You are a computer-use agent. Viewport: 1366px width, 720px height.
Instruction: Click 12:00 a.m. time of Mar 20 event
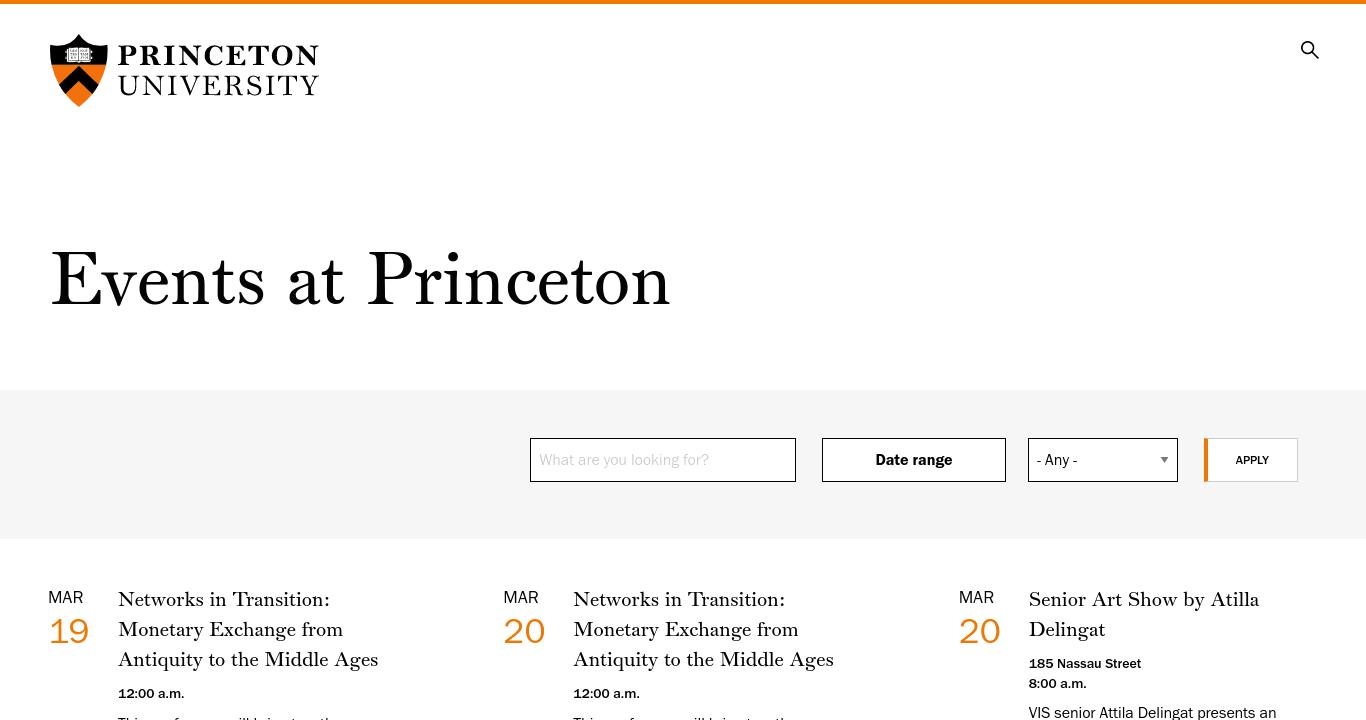(606, 693)
